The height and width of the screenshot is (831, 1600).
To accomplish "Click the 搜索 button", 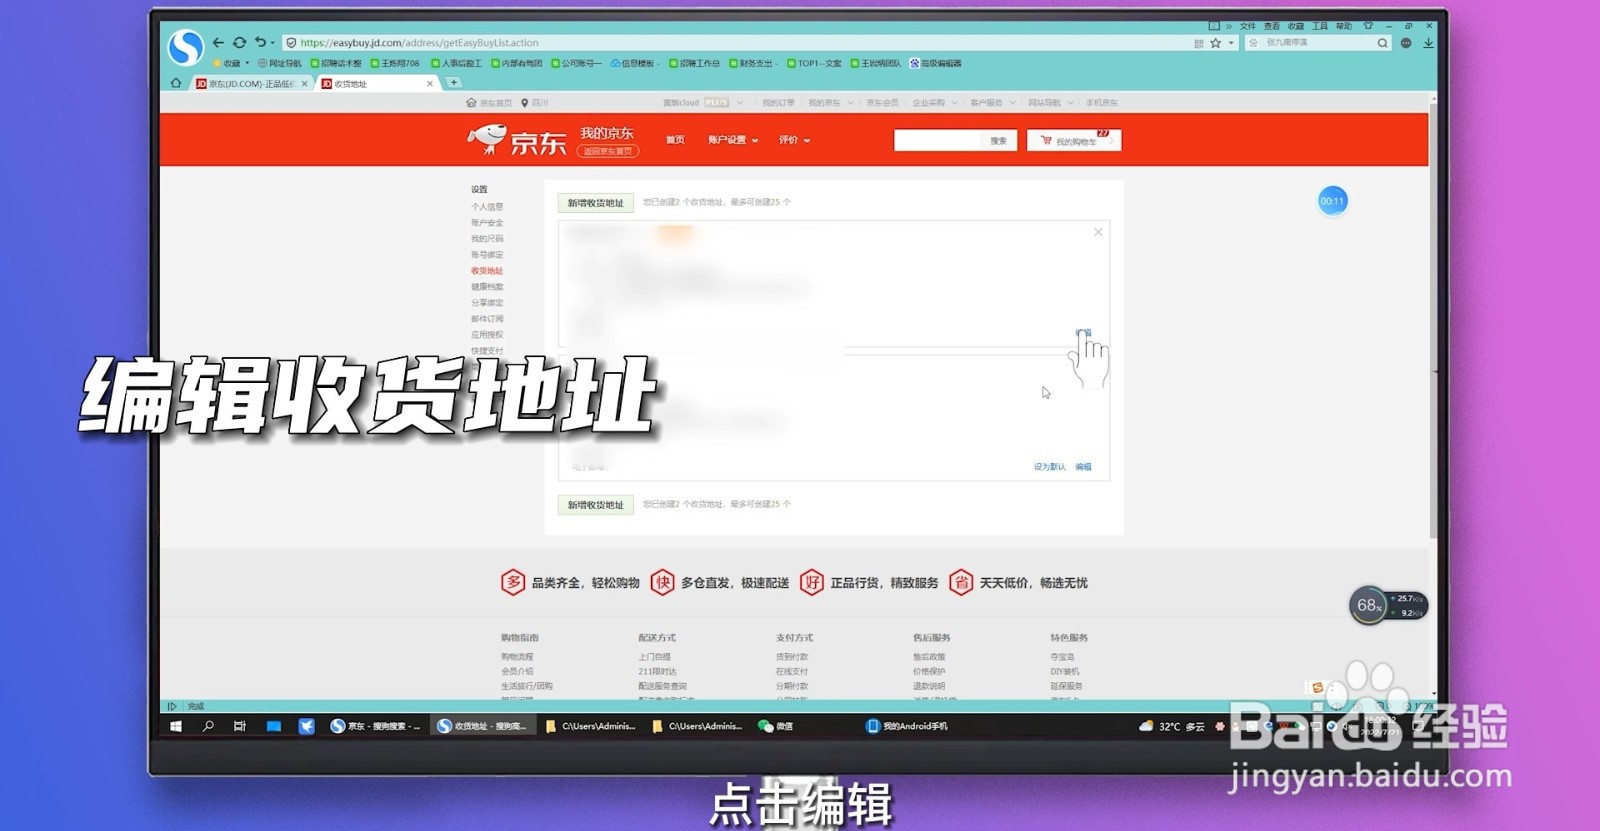I will point(998,141).
